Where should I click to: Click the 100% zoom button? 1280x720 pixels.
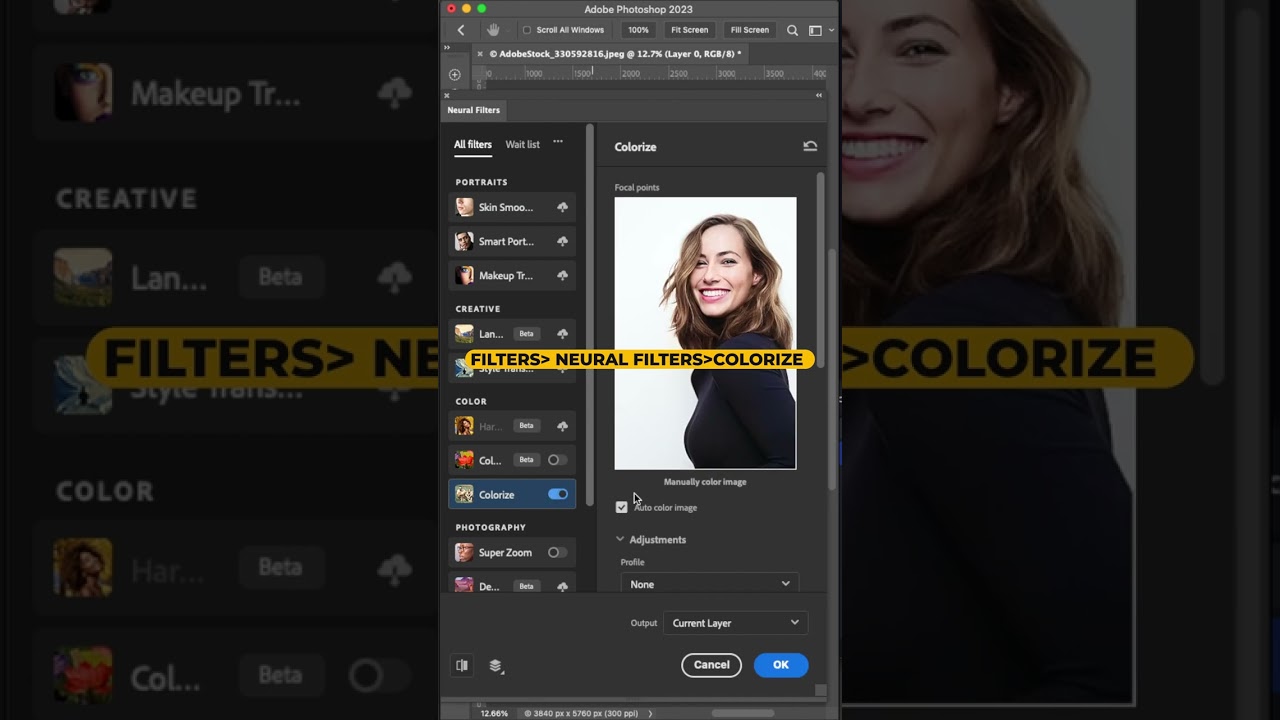[638, 30]
